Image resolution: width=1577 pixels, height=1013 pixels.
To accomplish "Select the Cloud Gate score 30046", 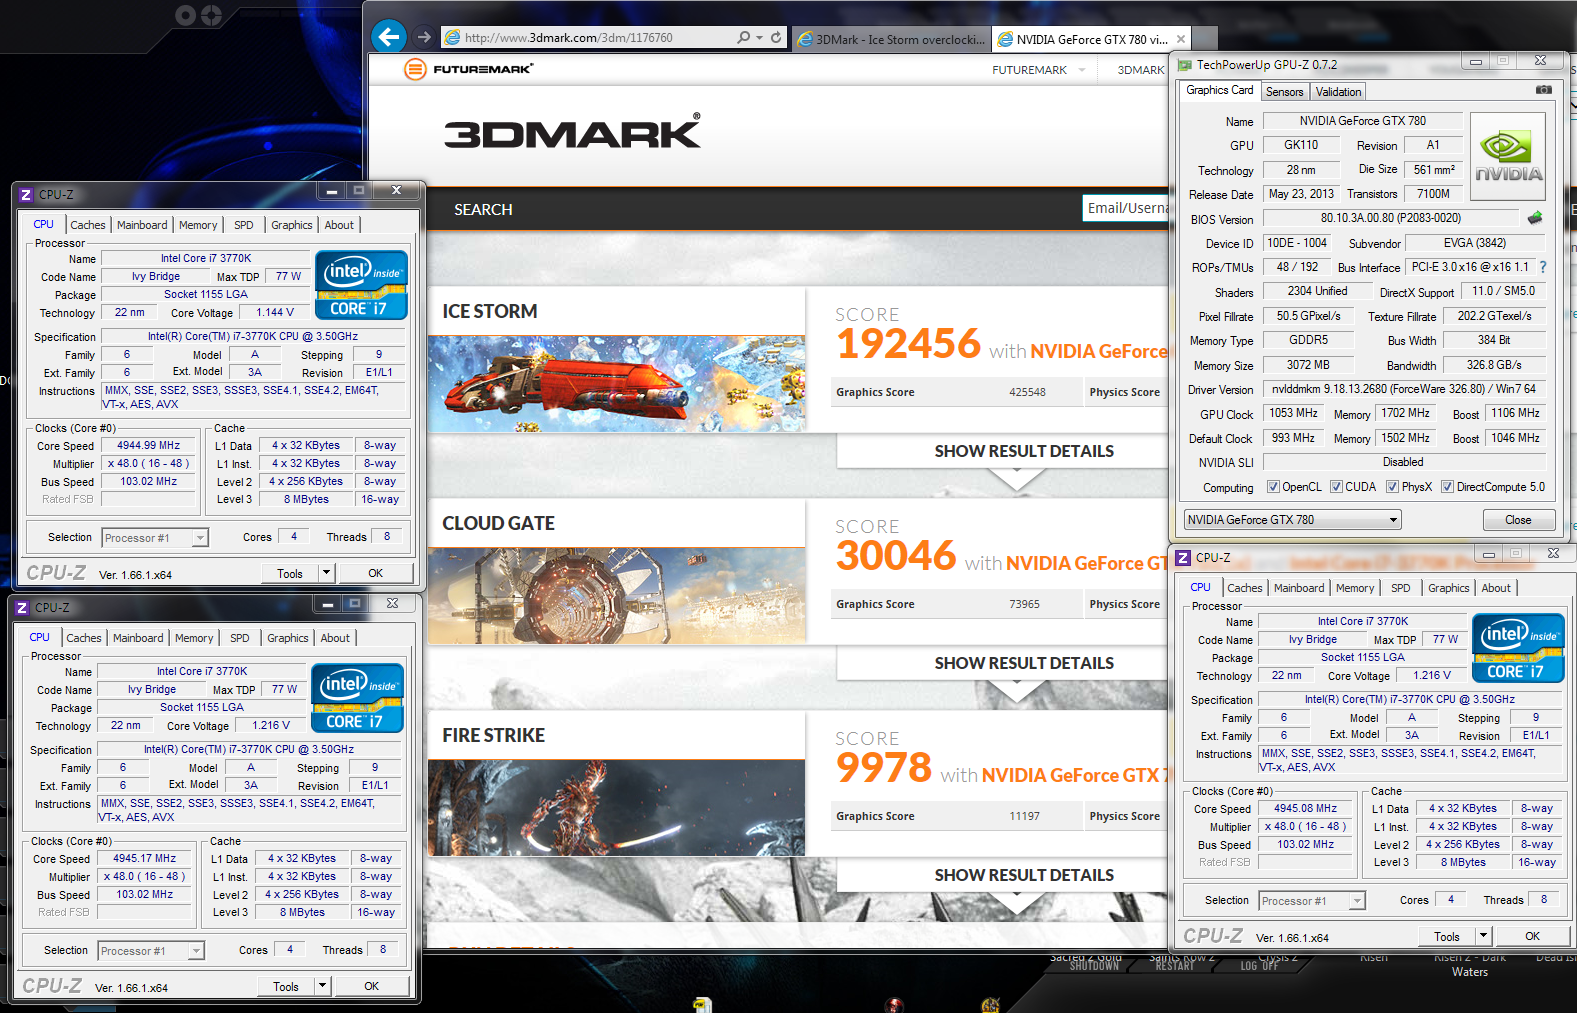I will pos(896,555).
